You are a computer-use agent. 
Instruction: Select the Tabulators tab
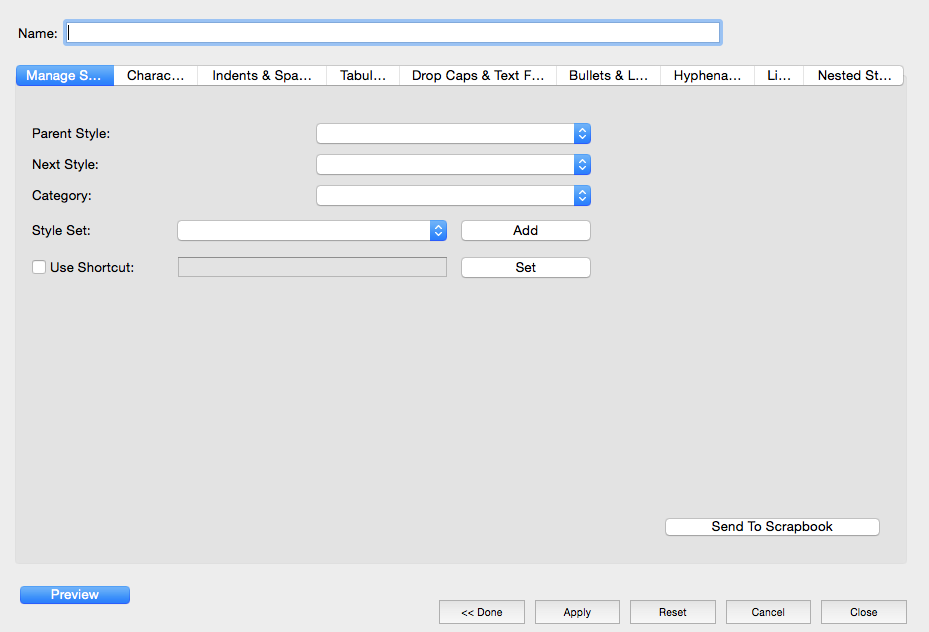click(362, 75)
